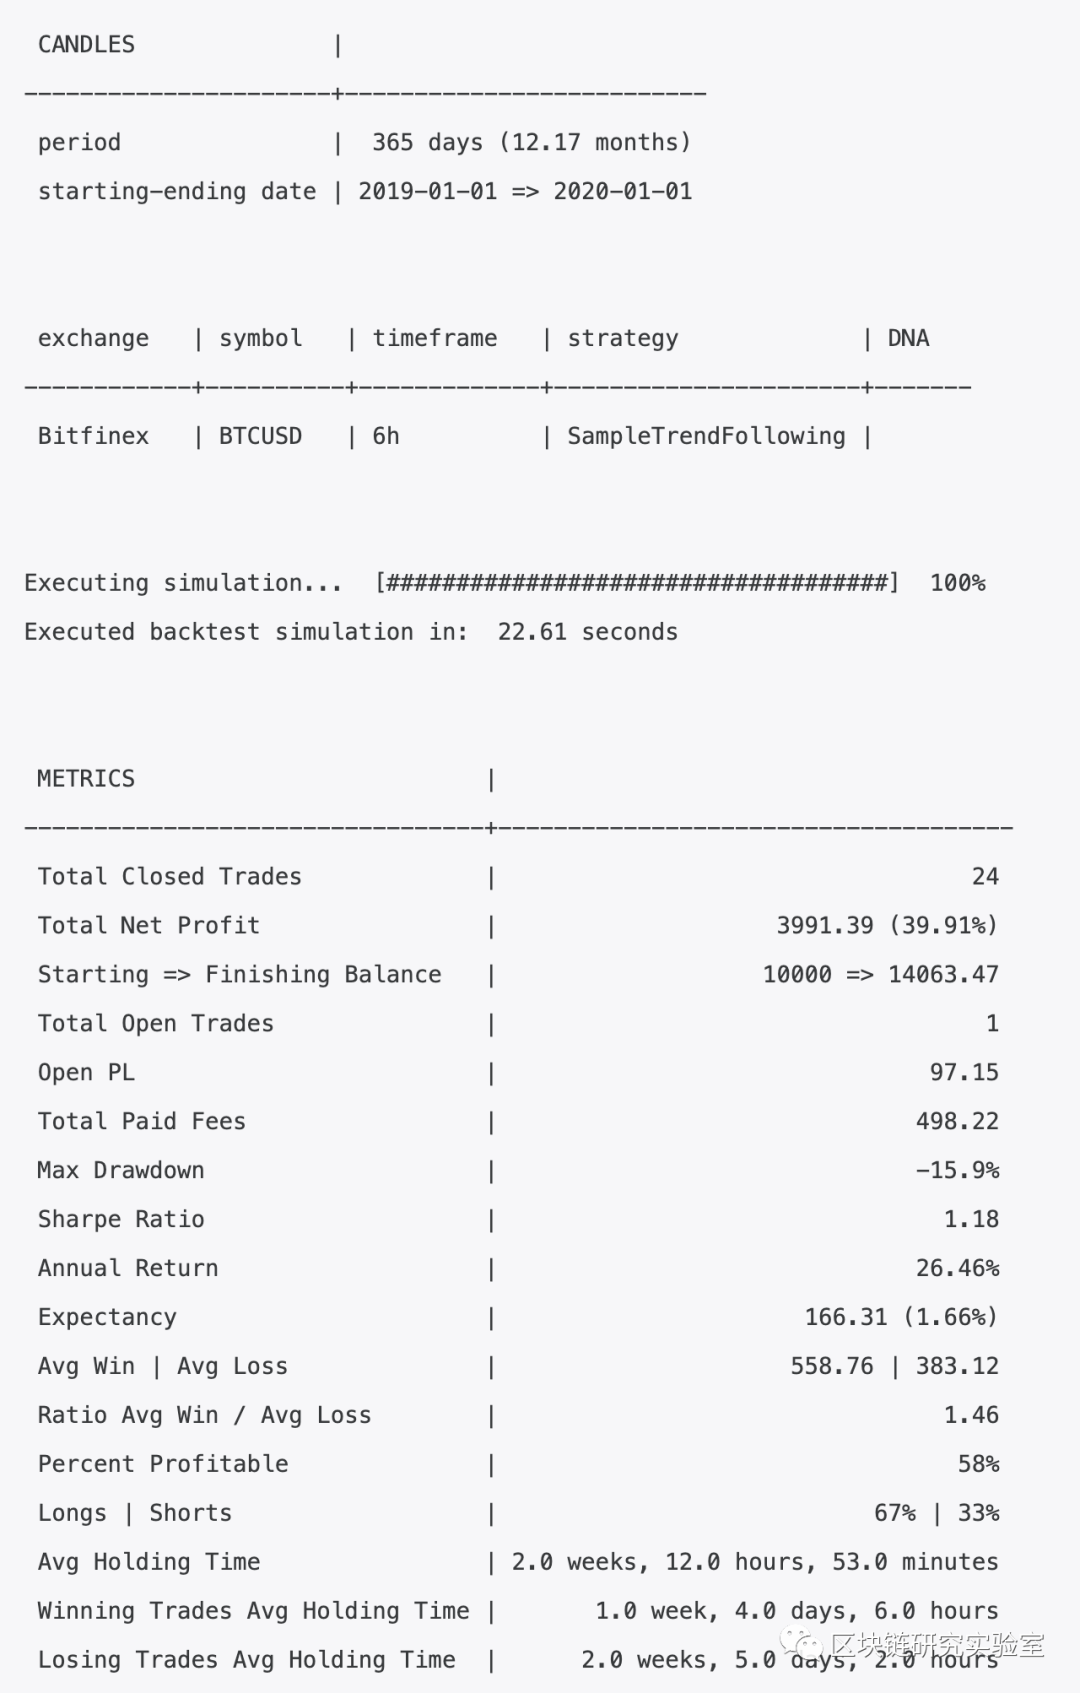Click the Total Net Profit value 3991.39
1080x1693 pixels.
[825, 925]
